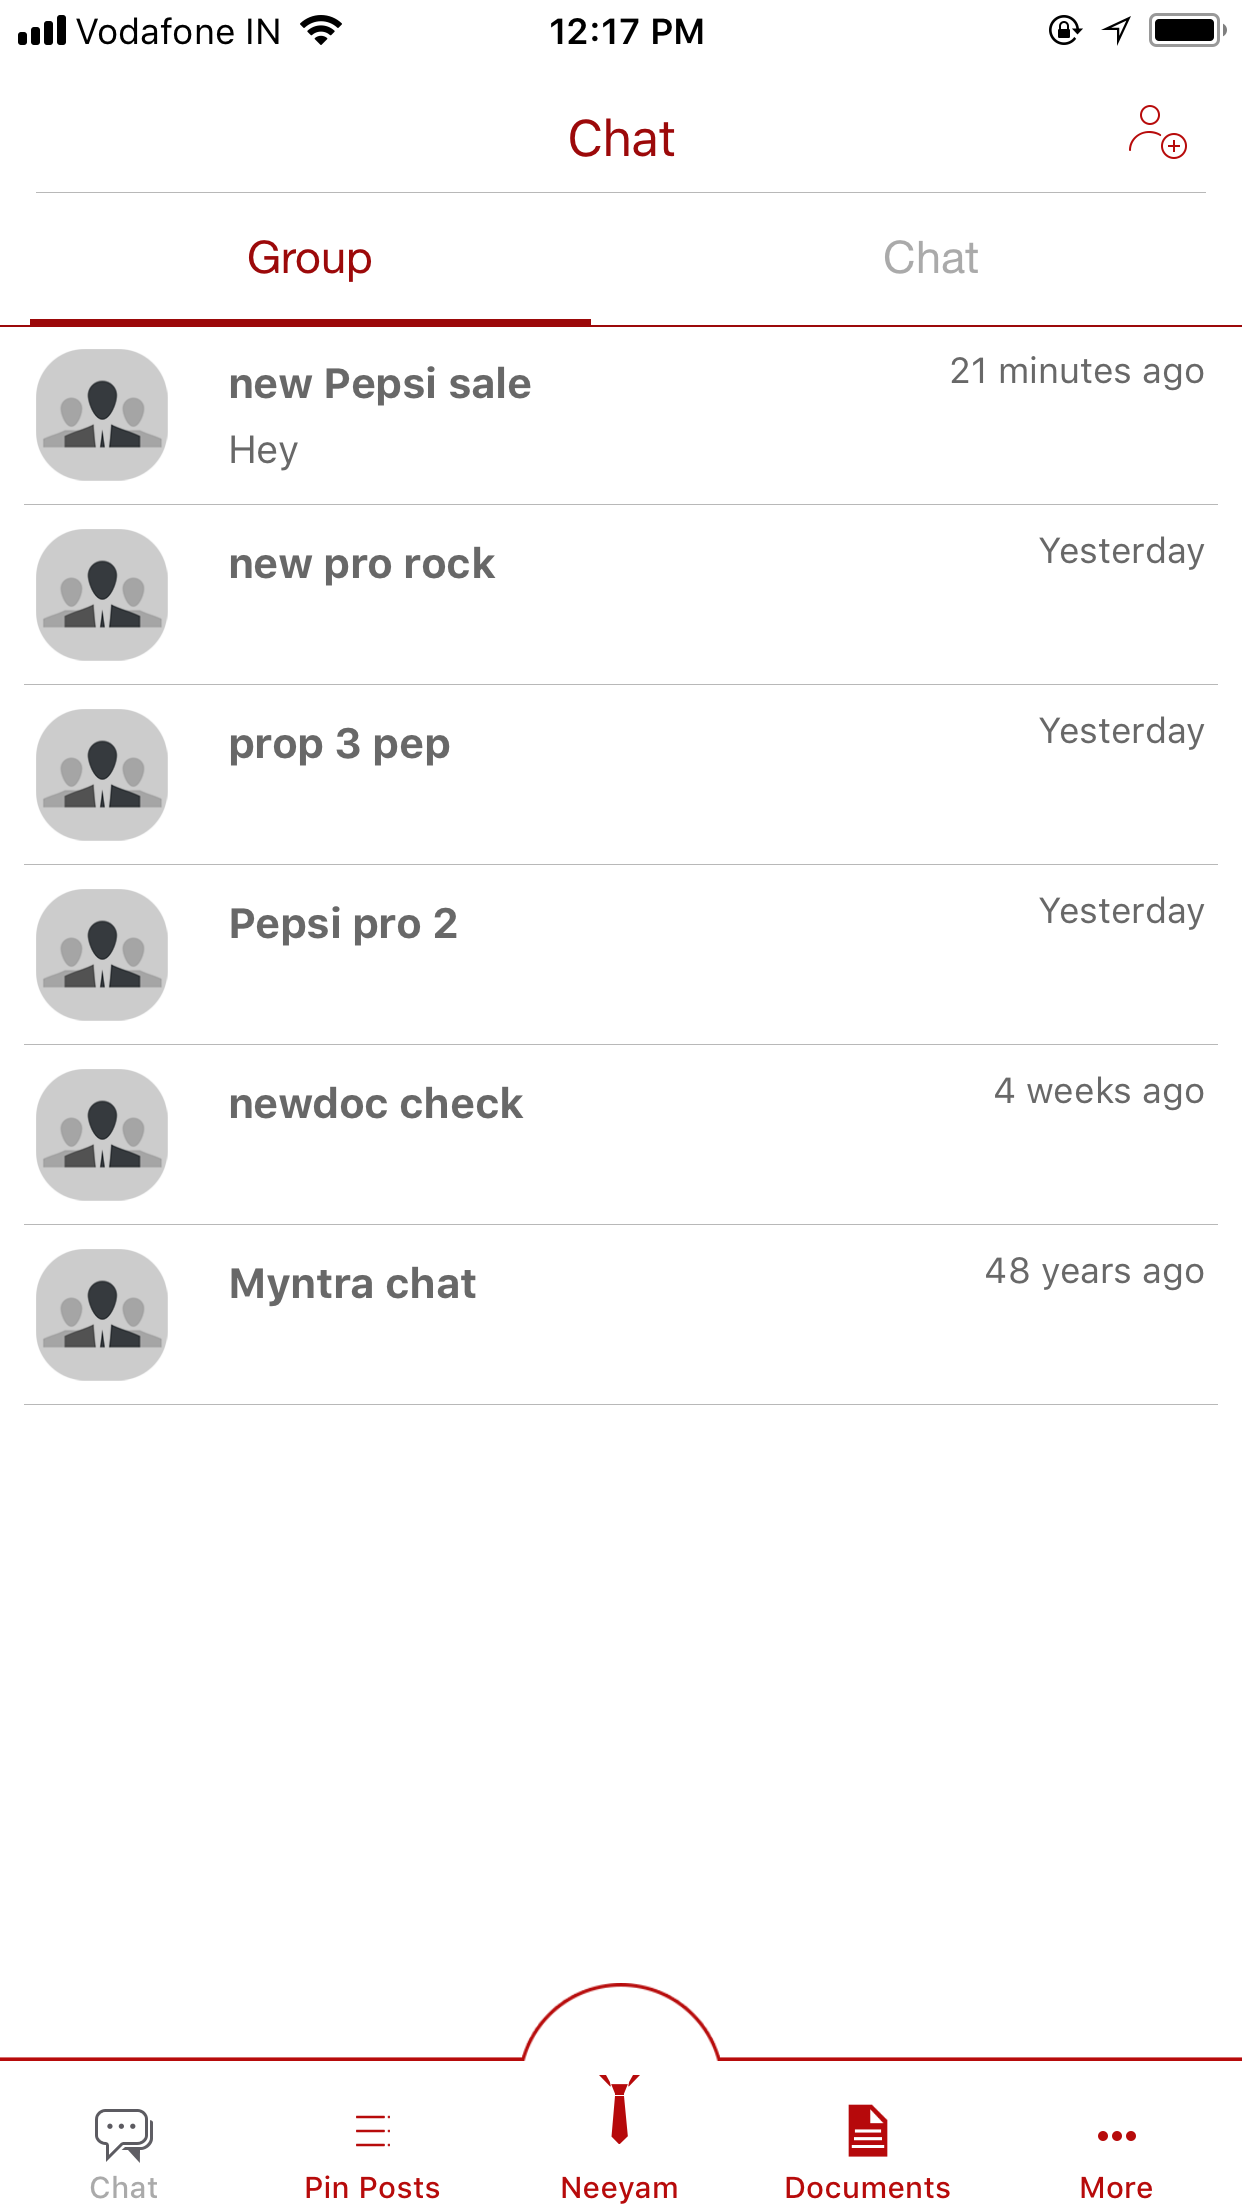Image resolution: width=1242 pixels, height=2208 pixels.
Task: Switch to the Group tab
Action: 310,258
